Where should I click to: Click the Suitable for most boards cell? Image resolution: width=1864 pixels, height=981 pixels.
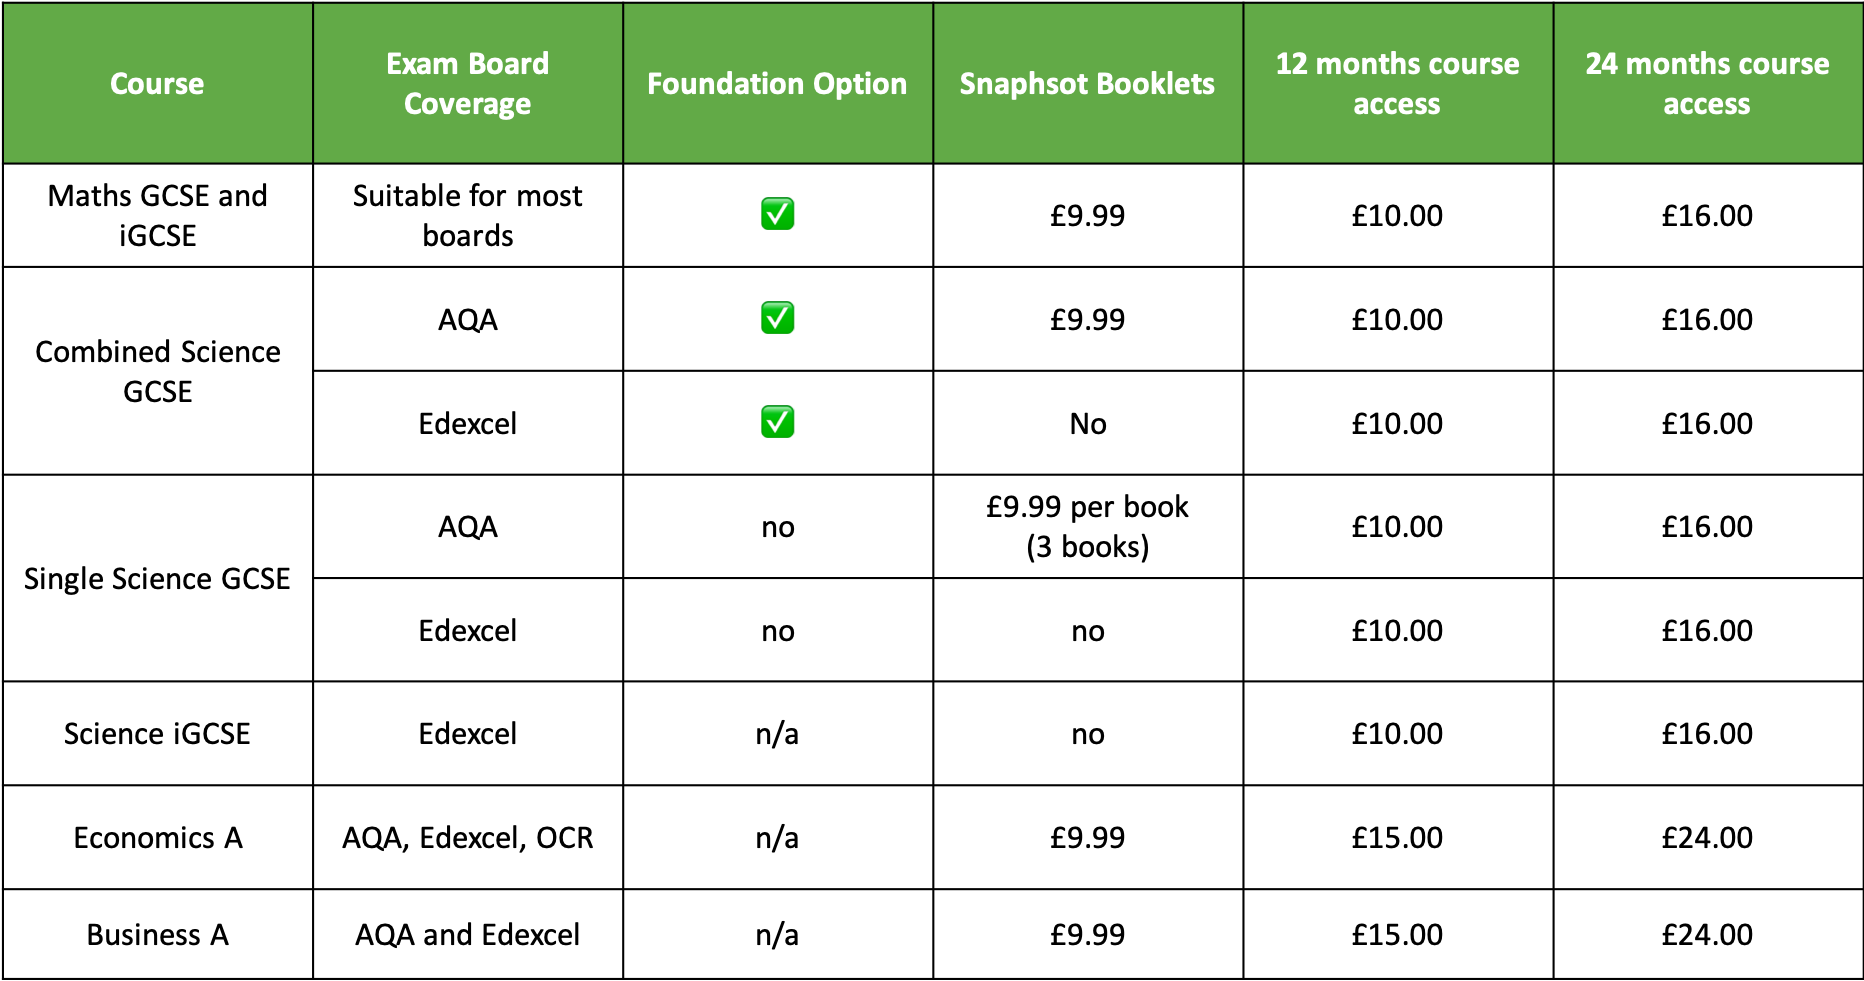pos(467,215)
